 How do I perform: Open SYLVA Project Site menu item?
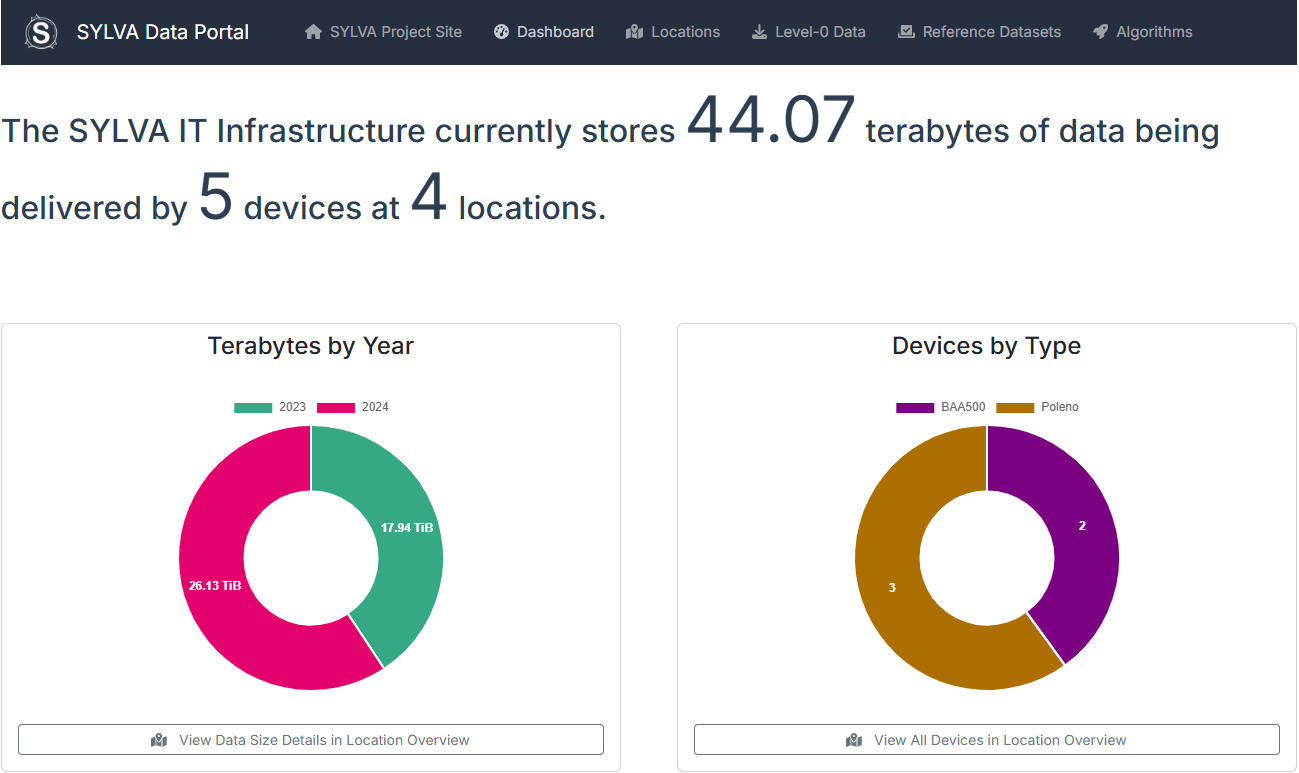click(x=384, y=32)
